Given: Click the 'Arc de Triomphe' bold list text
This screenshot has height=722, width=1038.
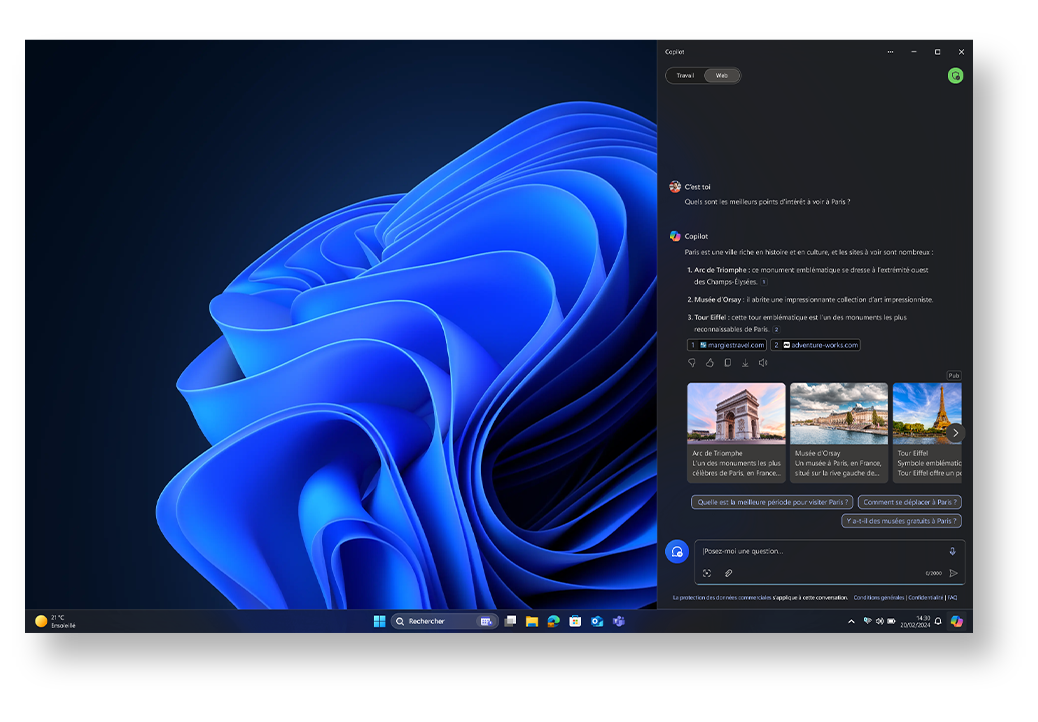Looking at the screenshot, I should 720,270.
